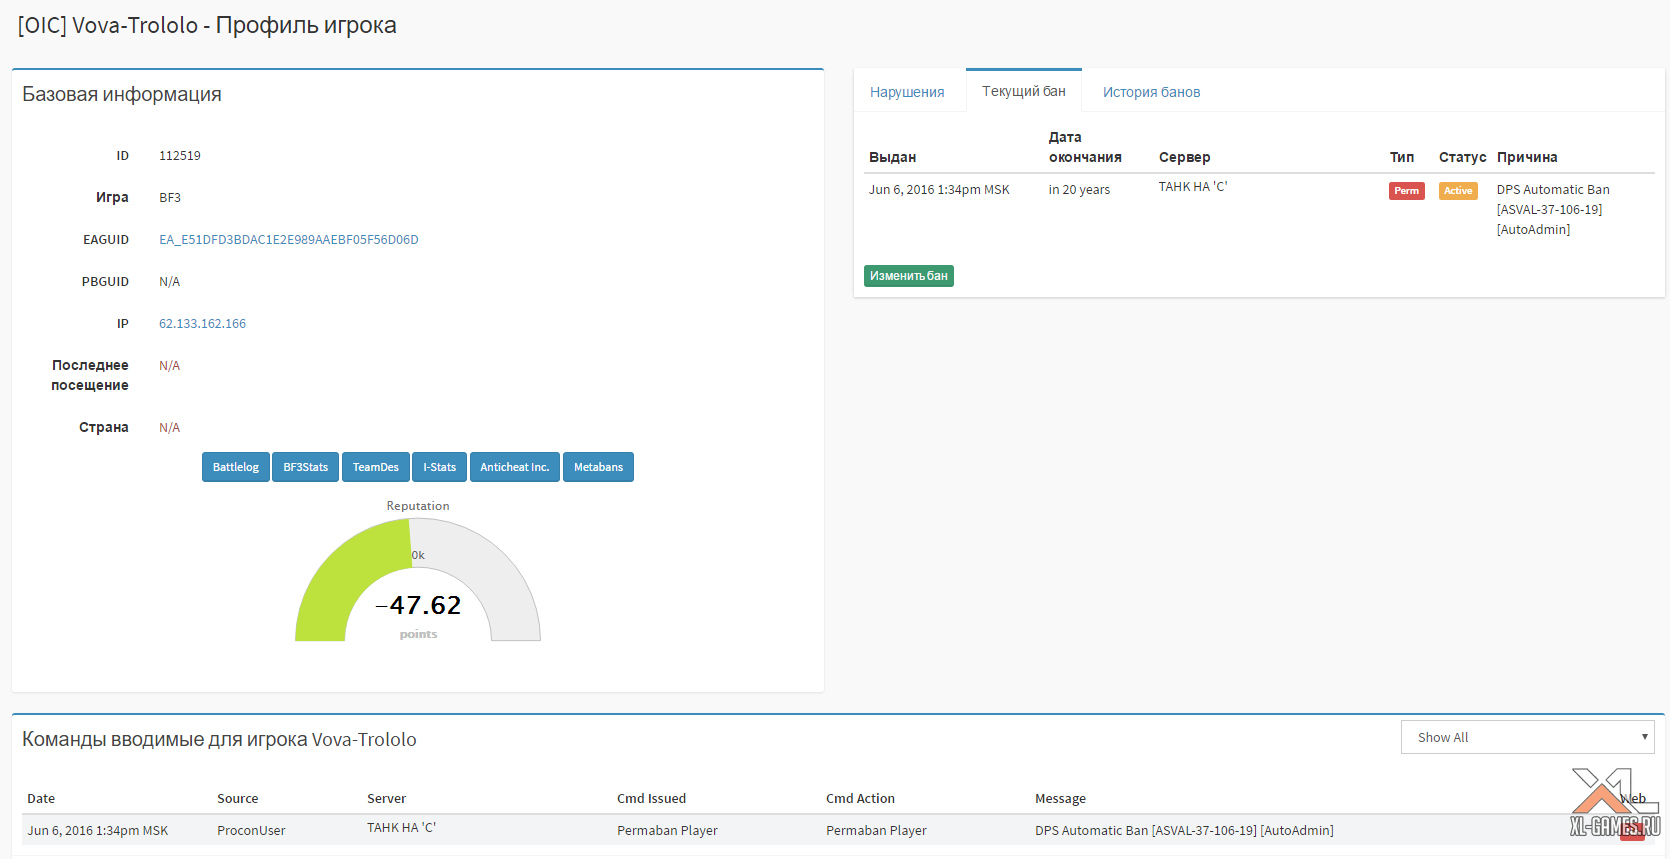Image resolution: width=1670 pixels, height=859 pixels.
Task: Open the История банов tab
Action: click(1151, 92)
